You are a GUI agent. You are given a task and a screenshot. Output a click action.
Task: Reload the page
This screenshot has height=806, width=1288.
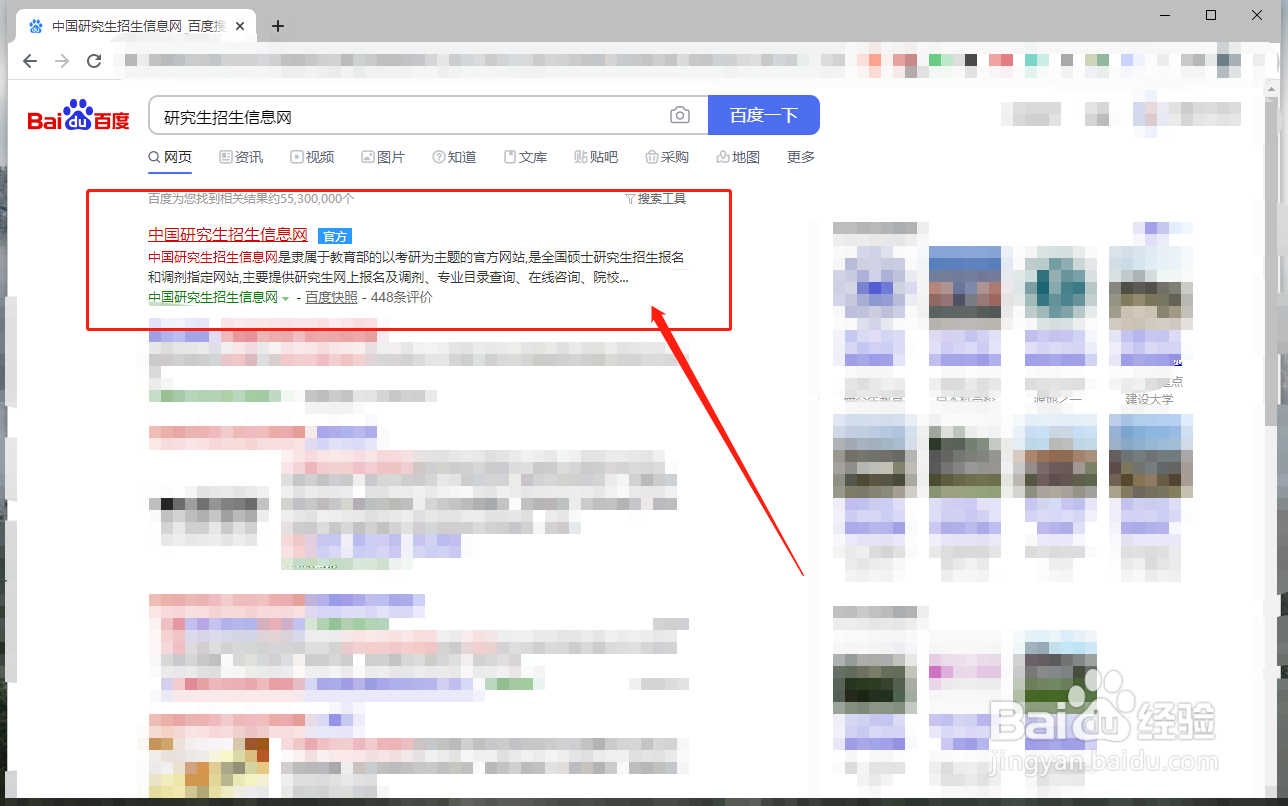[94, 61]
